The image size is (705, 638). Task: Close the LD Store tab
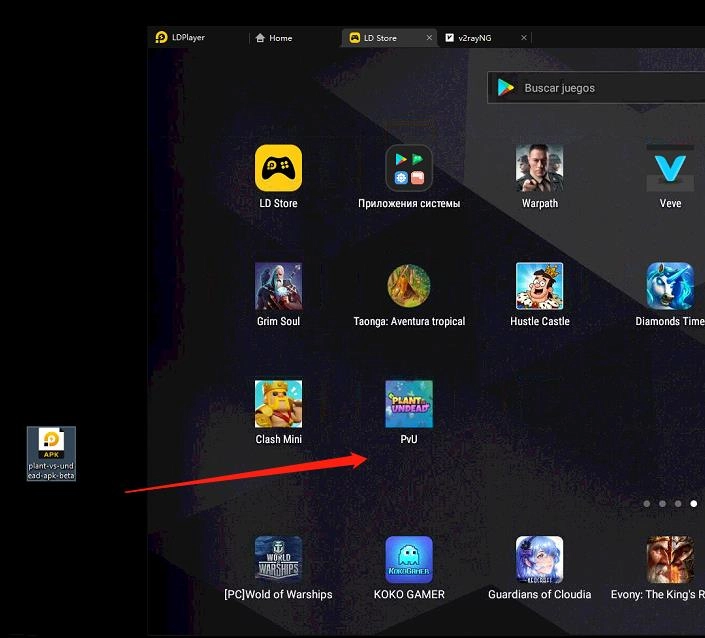pos(429,38)
